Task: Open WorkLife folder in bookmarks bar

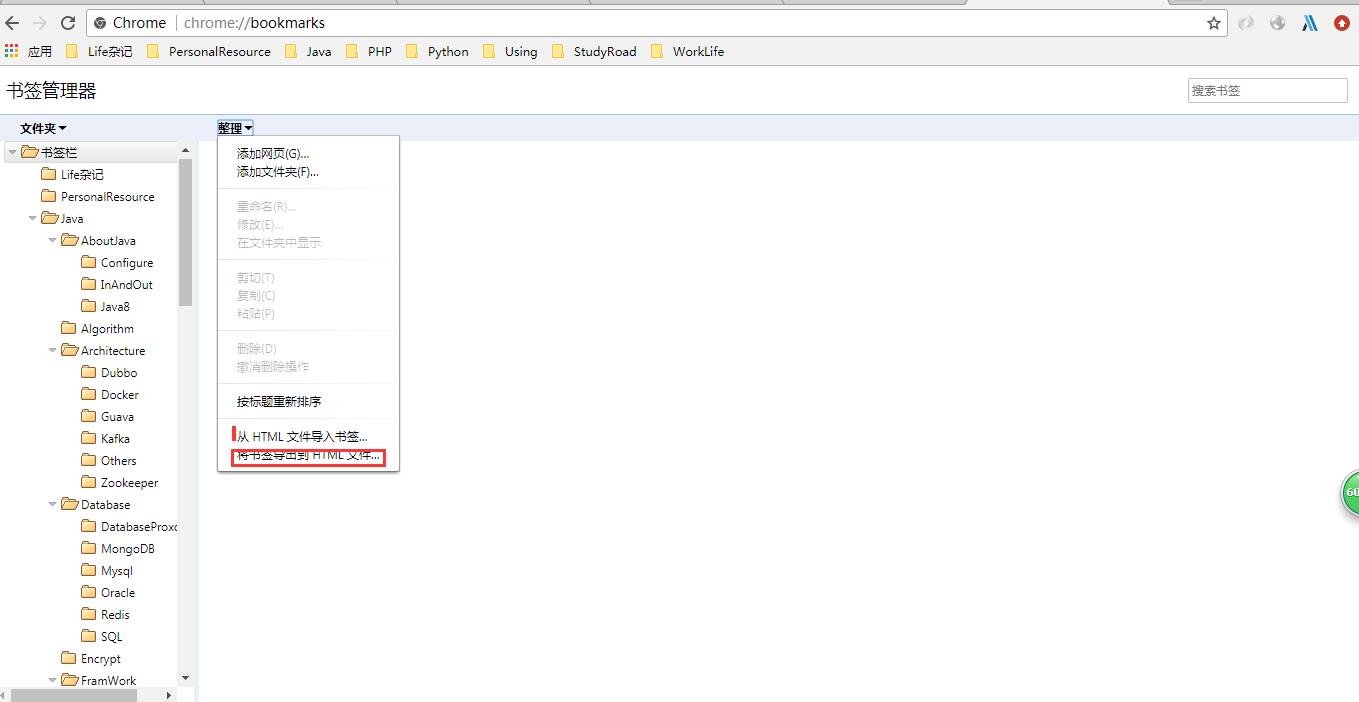Action: coord(688,51)
